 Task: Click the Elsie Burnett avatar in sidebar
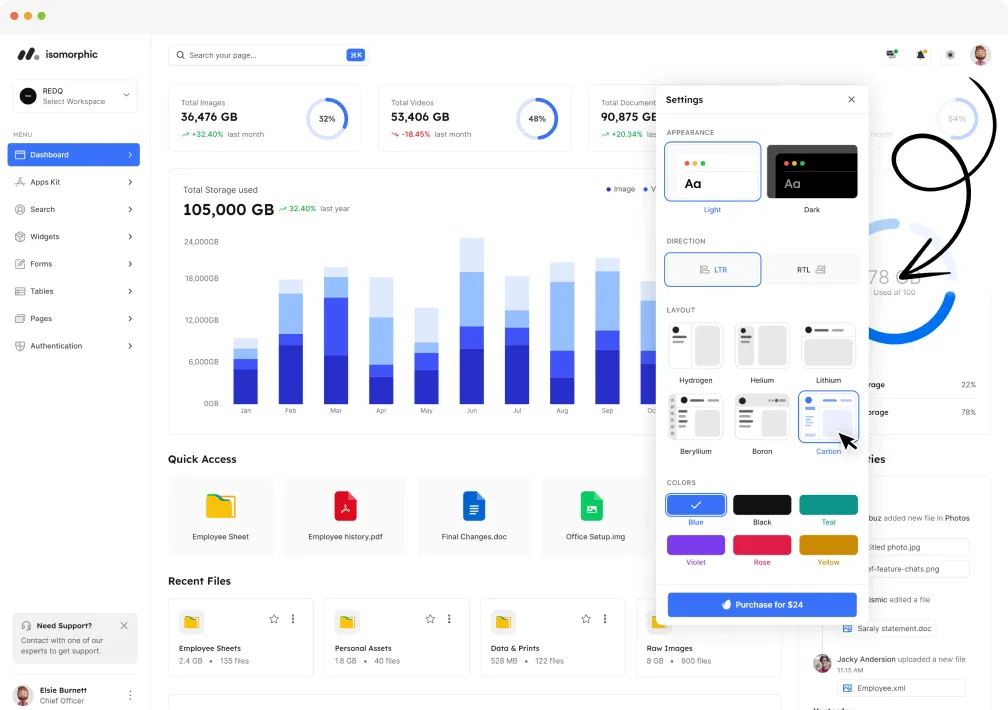[x=23, y=695]
